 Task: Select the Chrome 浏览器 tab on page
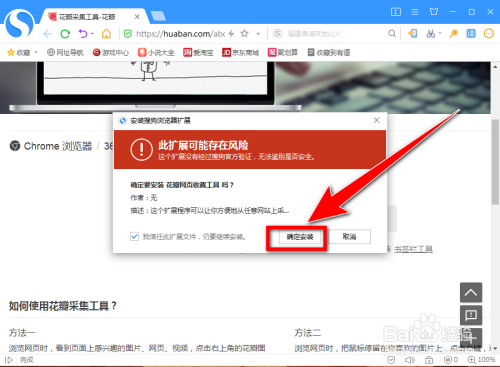click(51, 146)
